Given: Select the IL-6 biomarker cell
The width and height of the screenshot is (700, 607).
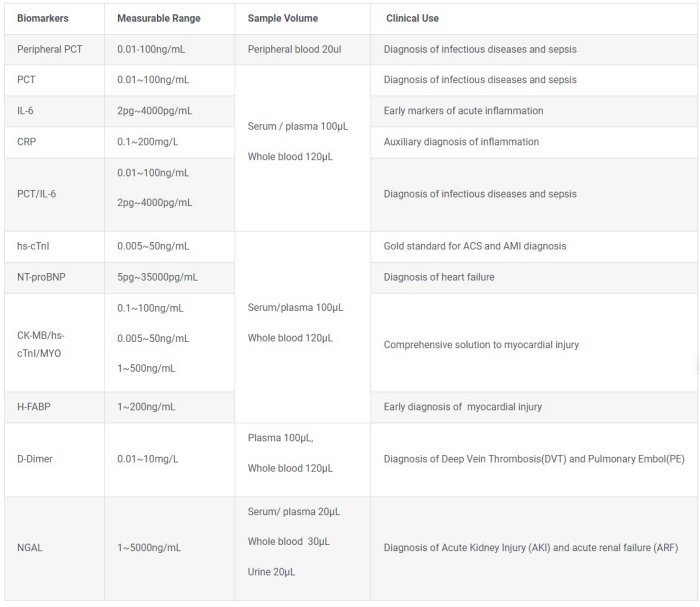Looking at the screenshot, I should point(27,111).
